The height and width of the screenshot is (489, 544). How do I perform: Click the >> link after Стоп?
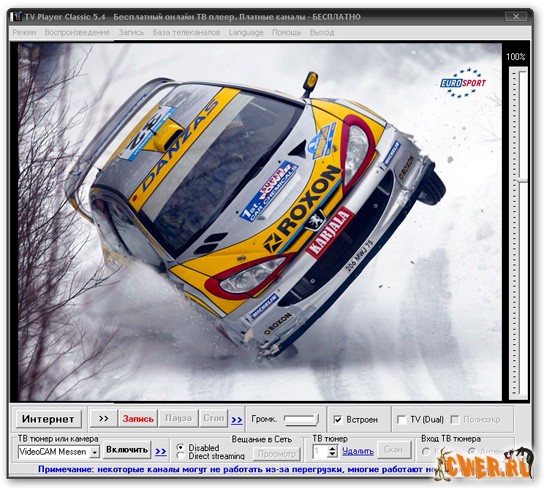(237, 420)
